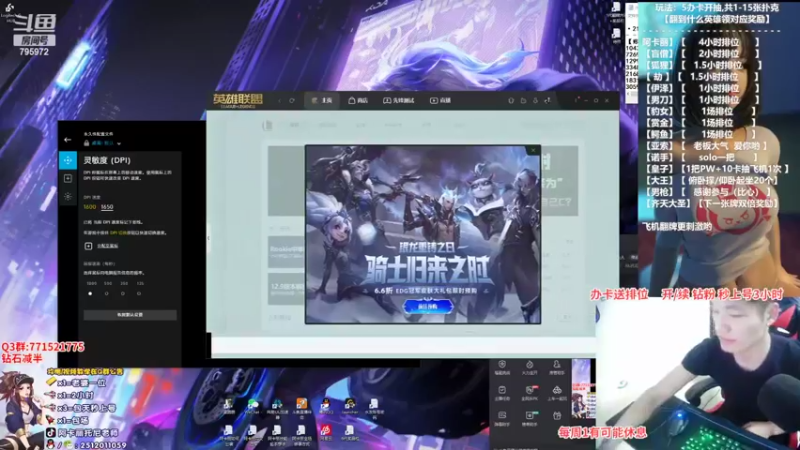Open the WeChat desktop shortcut

(253, 406)
